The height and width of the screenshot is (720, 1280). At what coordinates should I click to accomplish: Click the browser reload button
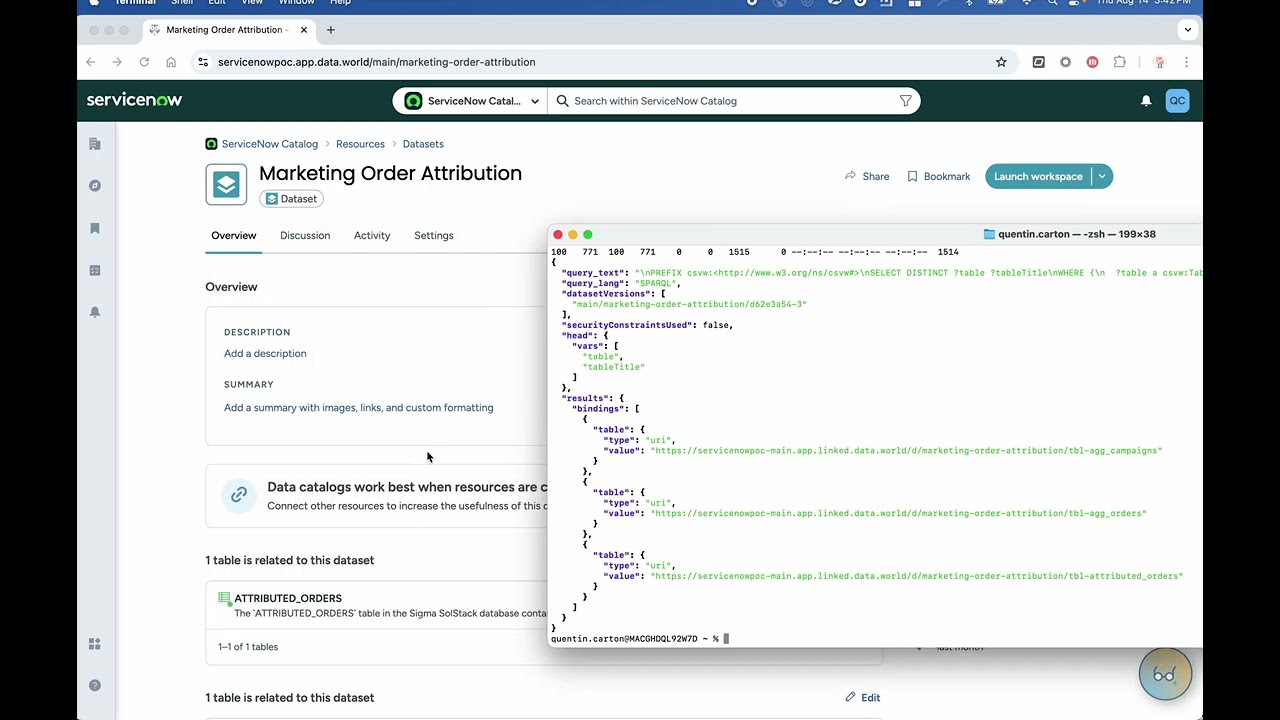pyautogui.click(x=144, y=62)
